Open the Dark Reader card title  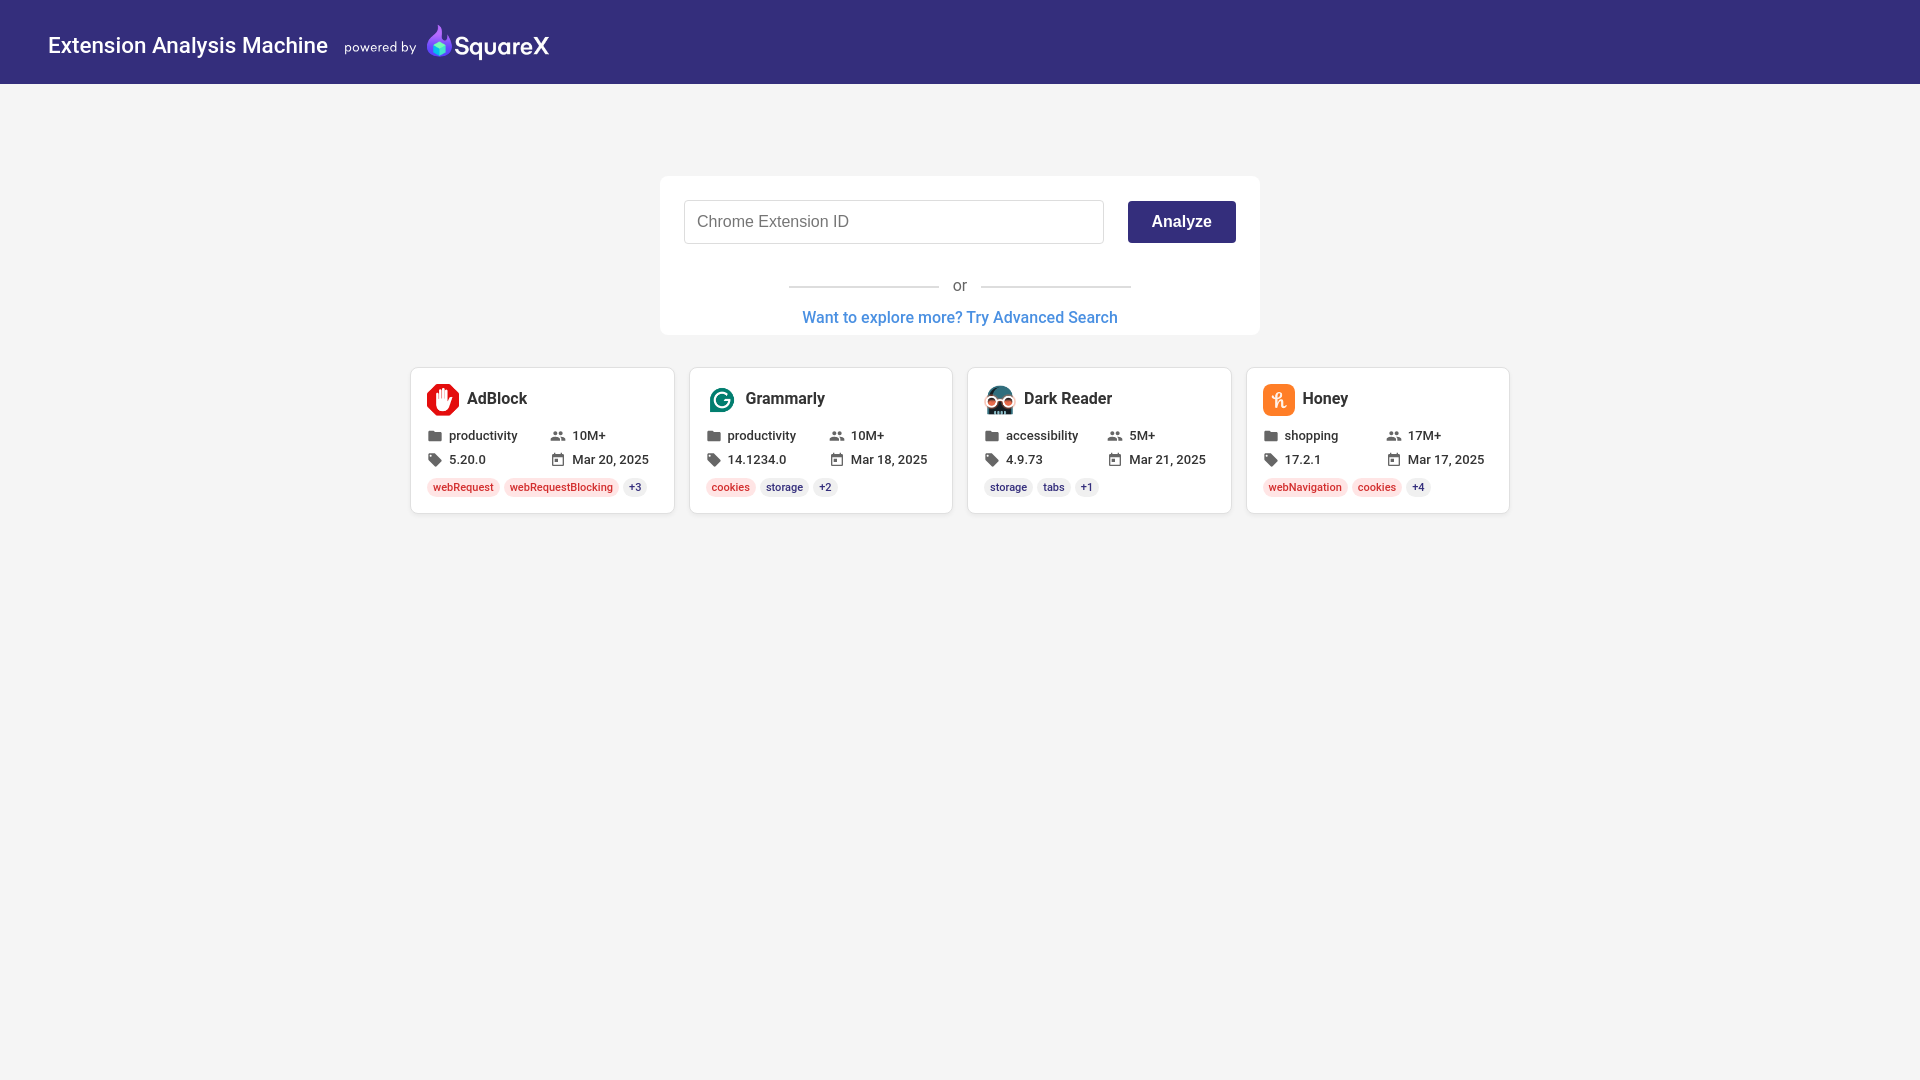point(1068,399)
